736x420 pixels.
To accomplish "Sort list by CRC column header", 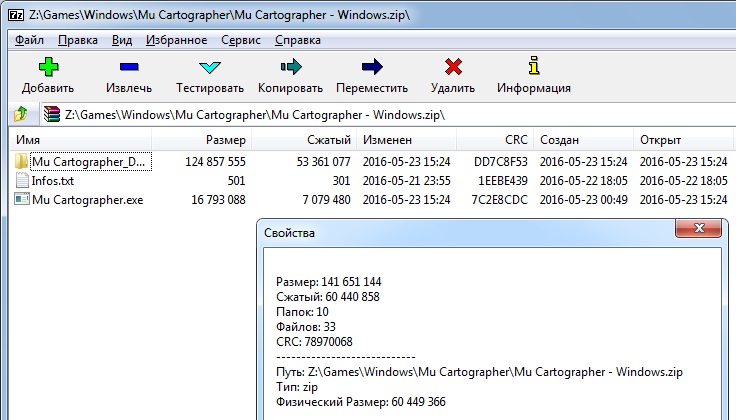I will (x=495, y=140).
